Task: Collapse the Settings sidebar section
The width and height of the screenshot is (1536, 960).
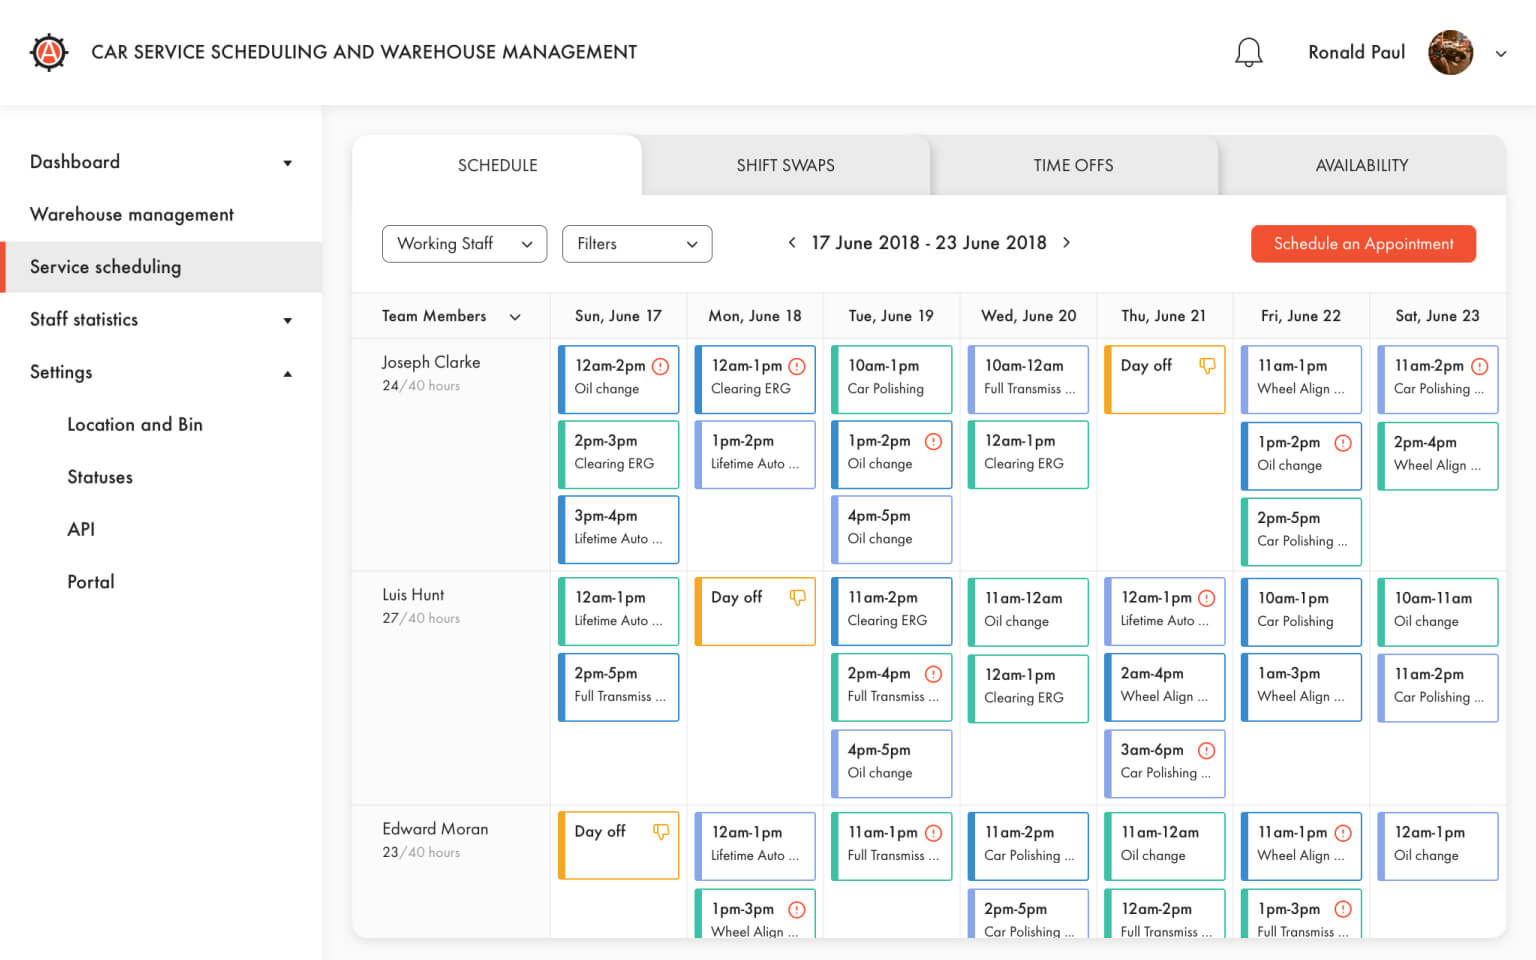Action: pyautogui.click(x=288, y=373)
